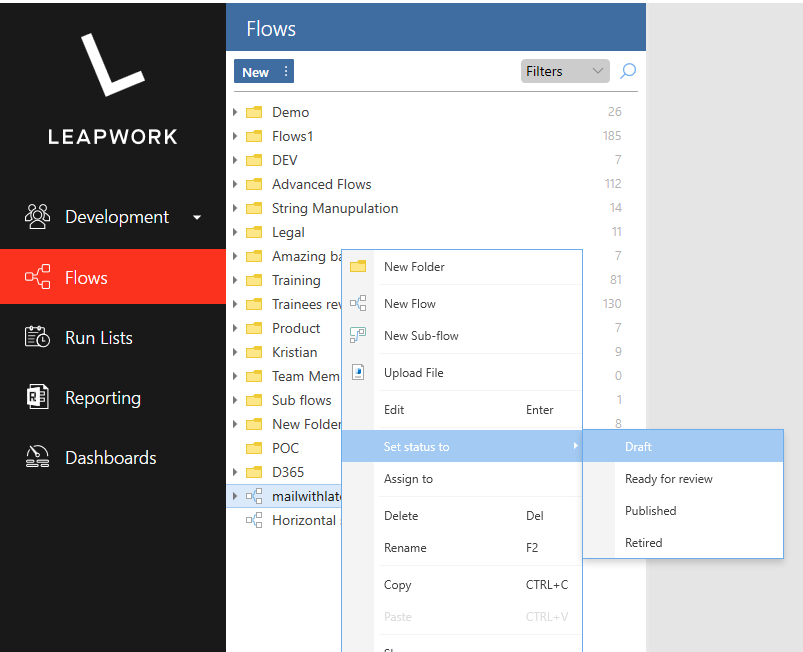This screenshot has width=803, height=652.
Task: Select the POC folder row
Action: (284, 448)
